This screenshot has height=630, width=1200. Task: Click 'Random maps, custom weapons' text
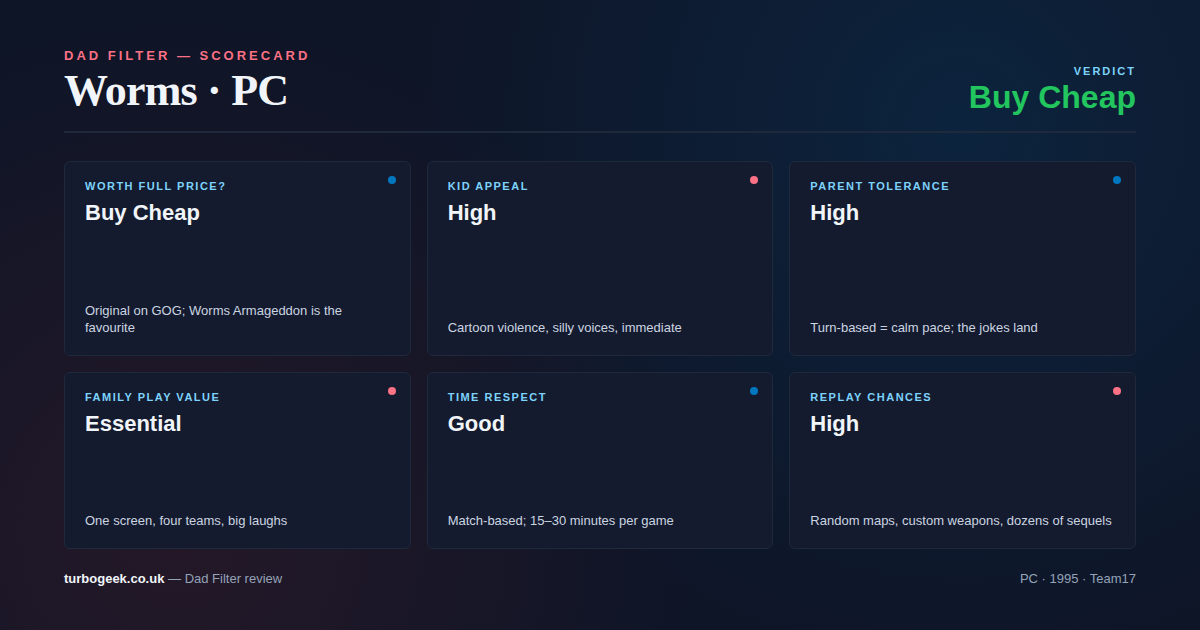961,520
